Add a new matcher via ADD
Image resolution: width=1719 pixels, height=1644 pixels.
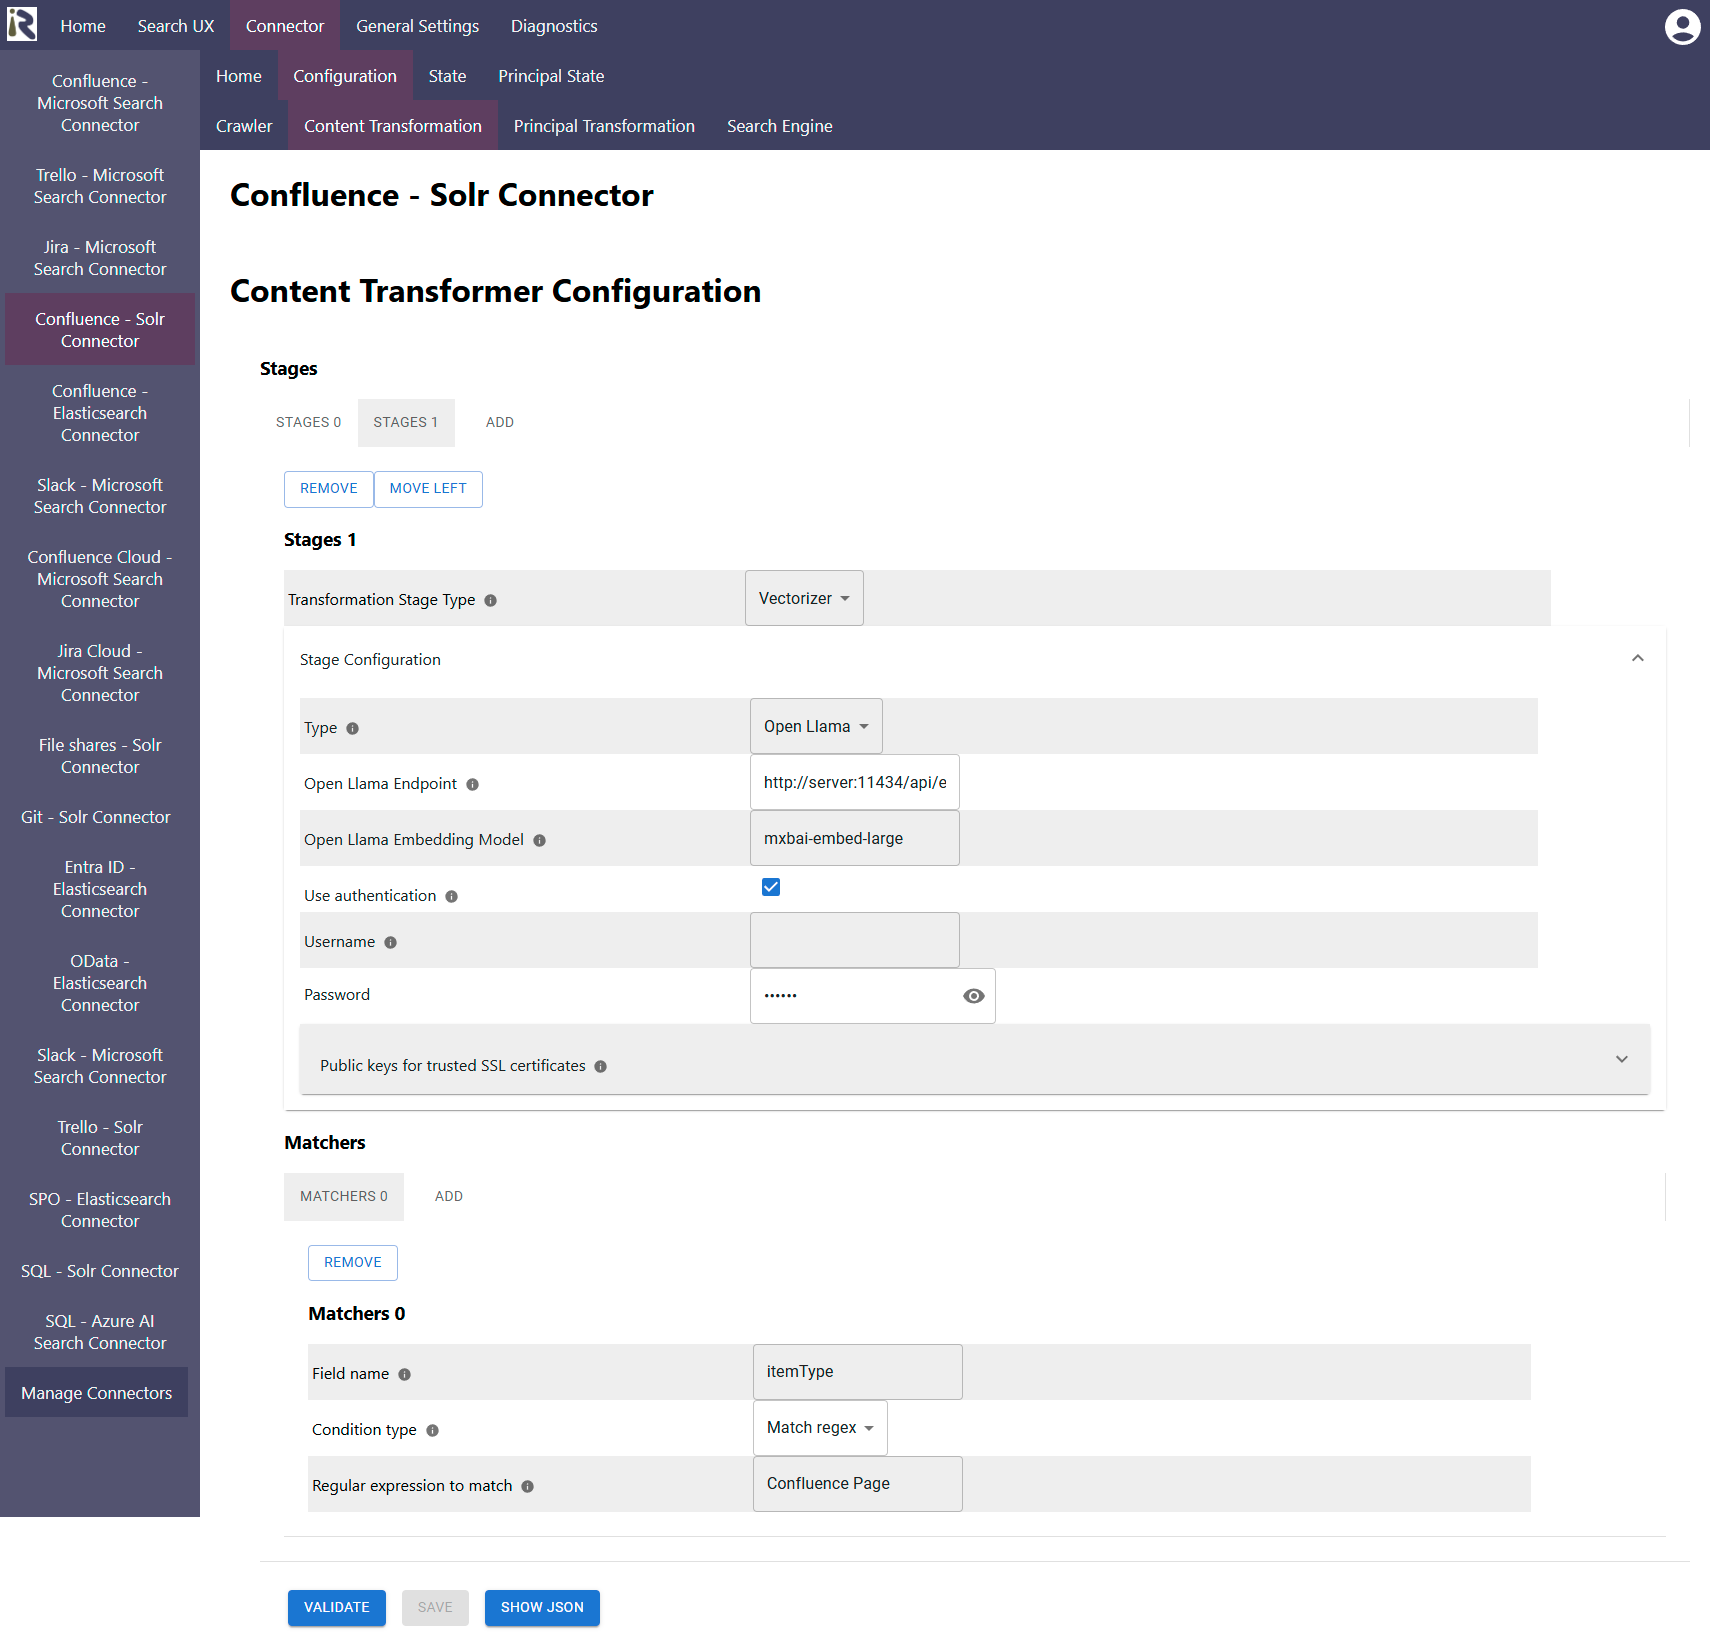(x=449, y=1197)
